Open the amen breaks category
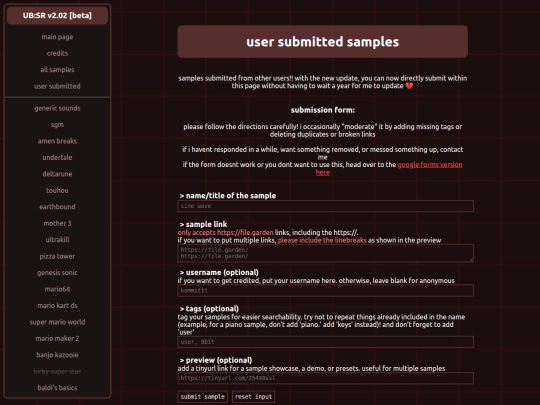Screen dimensions: 540x405 57,141
